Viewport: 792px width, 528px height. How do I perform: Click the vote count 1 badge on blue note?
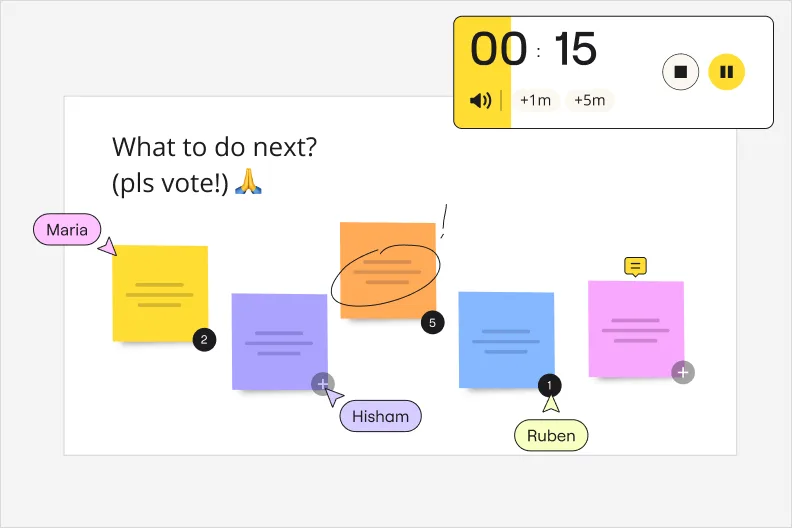coord(550,386)
